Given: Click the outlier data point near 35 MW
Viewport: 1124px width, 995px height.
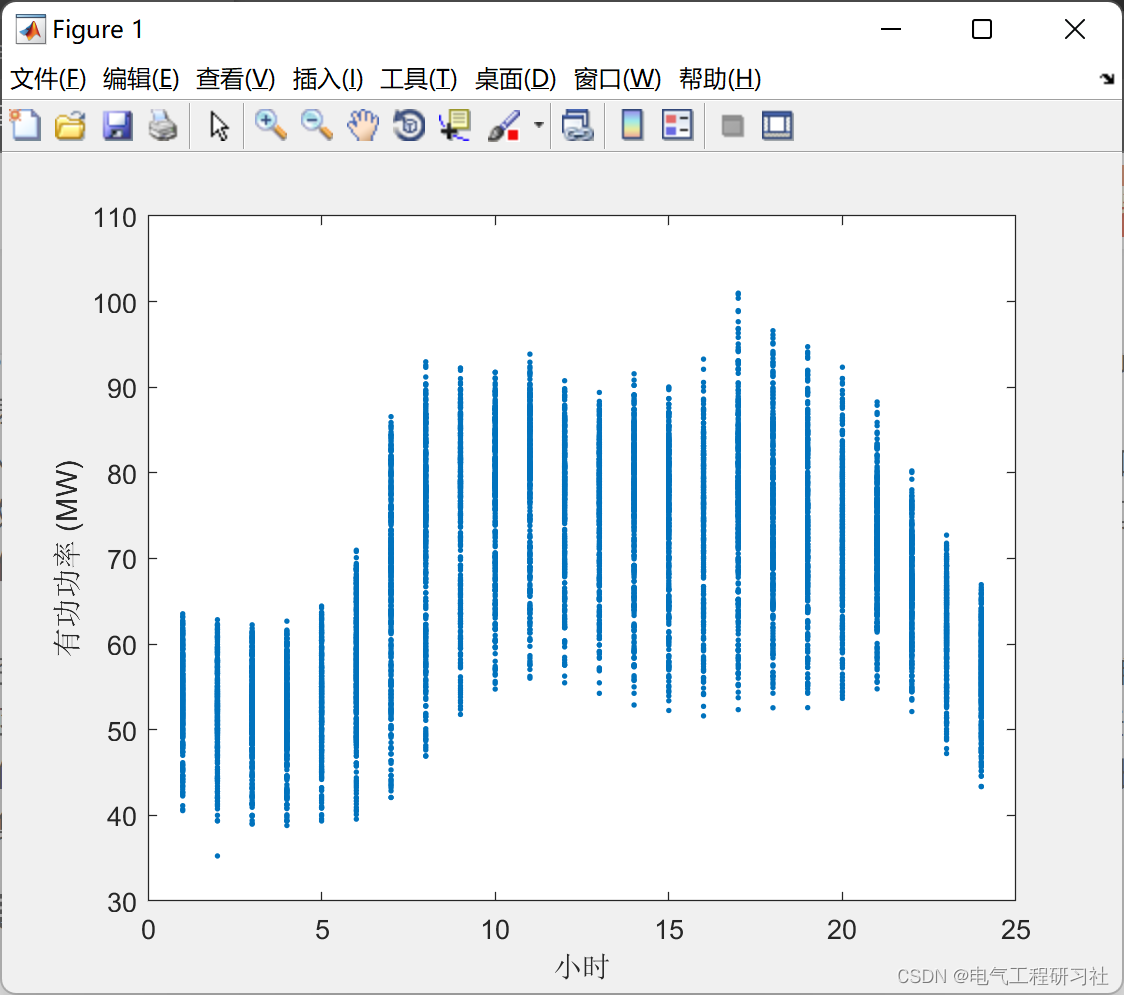Looking at the screenshot, I should point(217,856).
